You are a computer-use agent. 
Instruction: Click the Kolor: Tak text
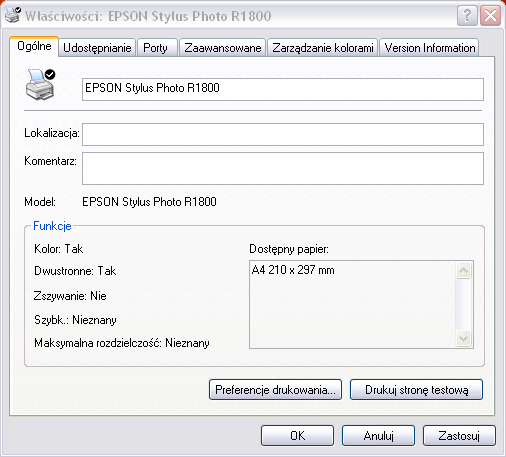[x=58, y=249]
